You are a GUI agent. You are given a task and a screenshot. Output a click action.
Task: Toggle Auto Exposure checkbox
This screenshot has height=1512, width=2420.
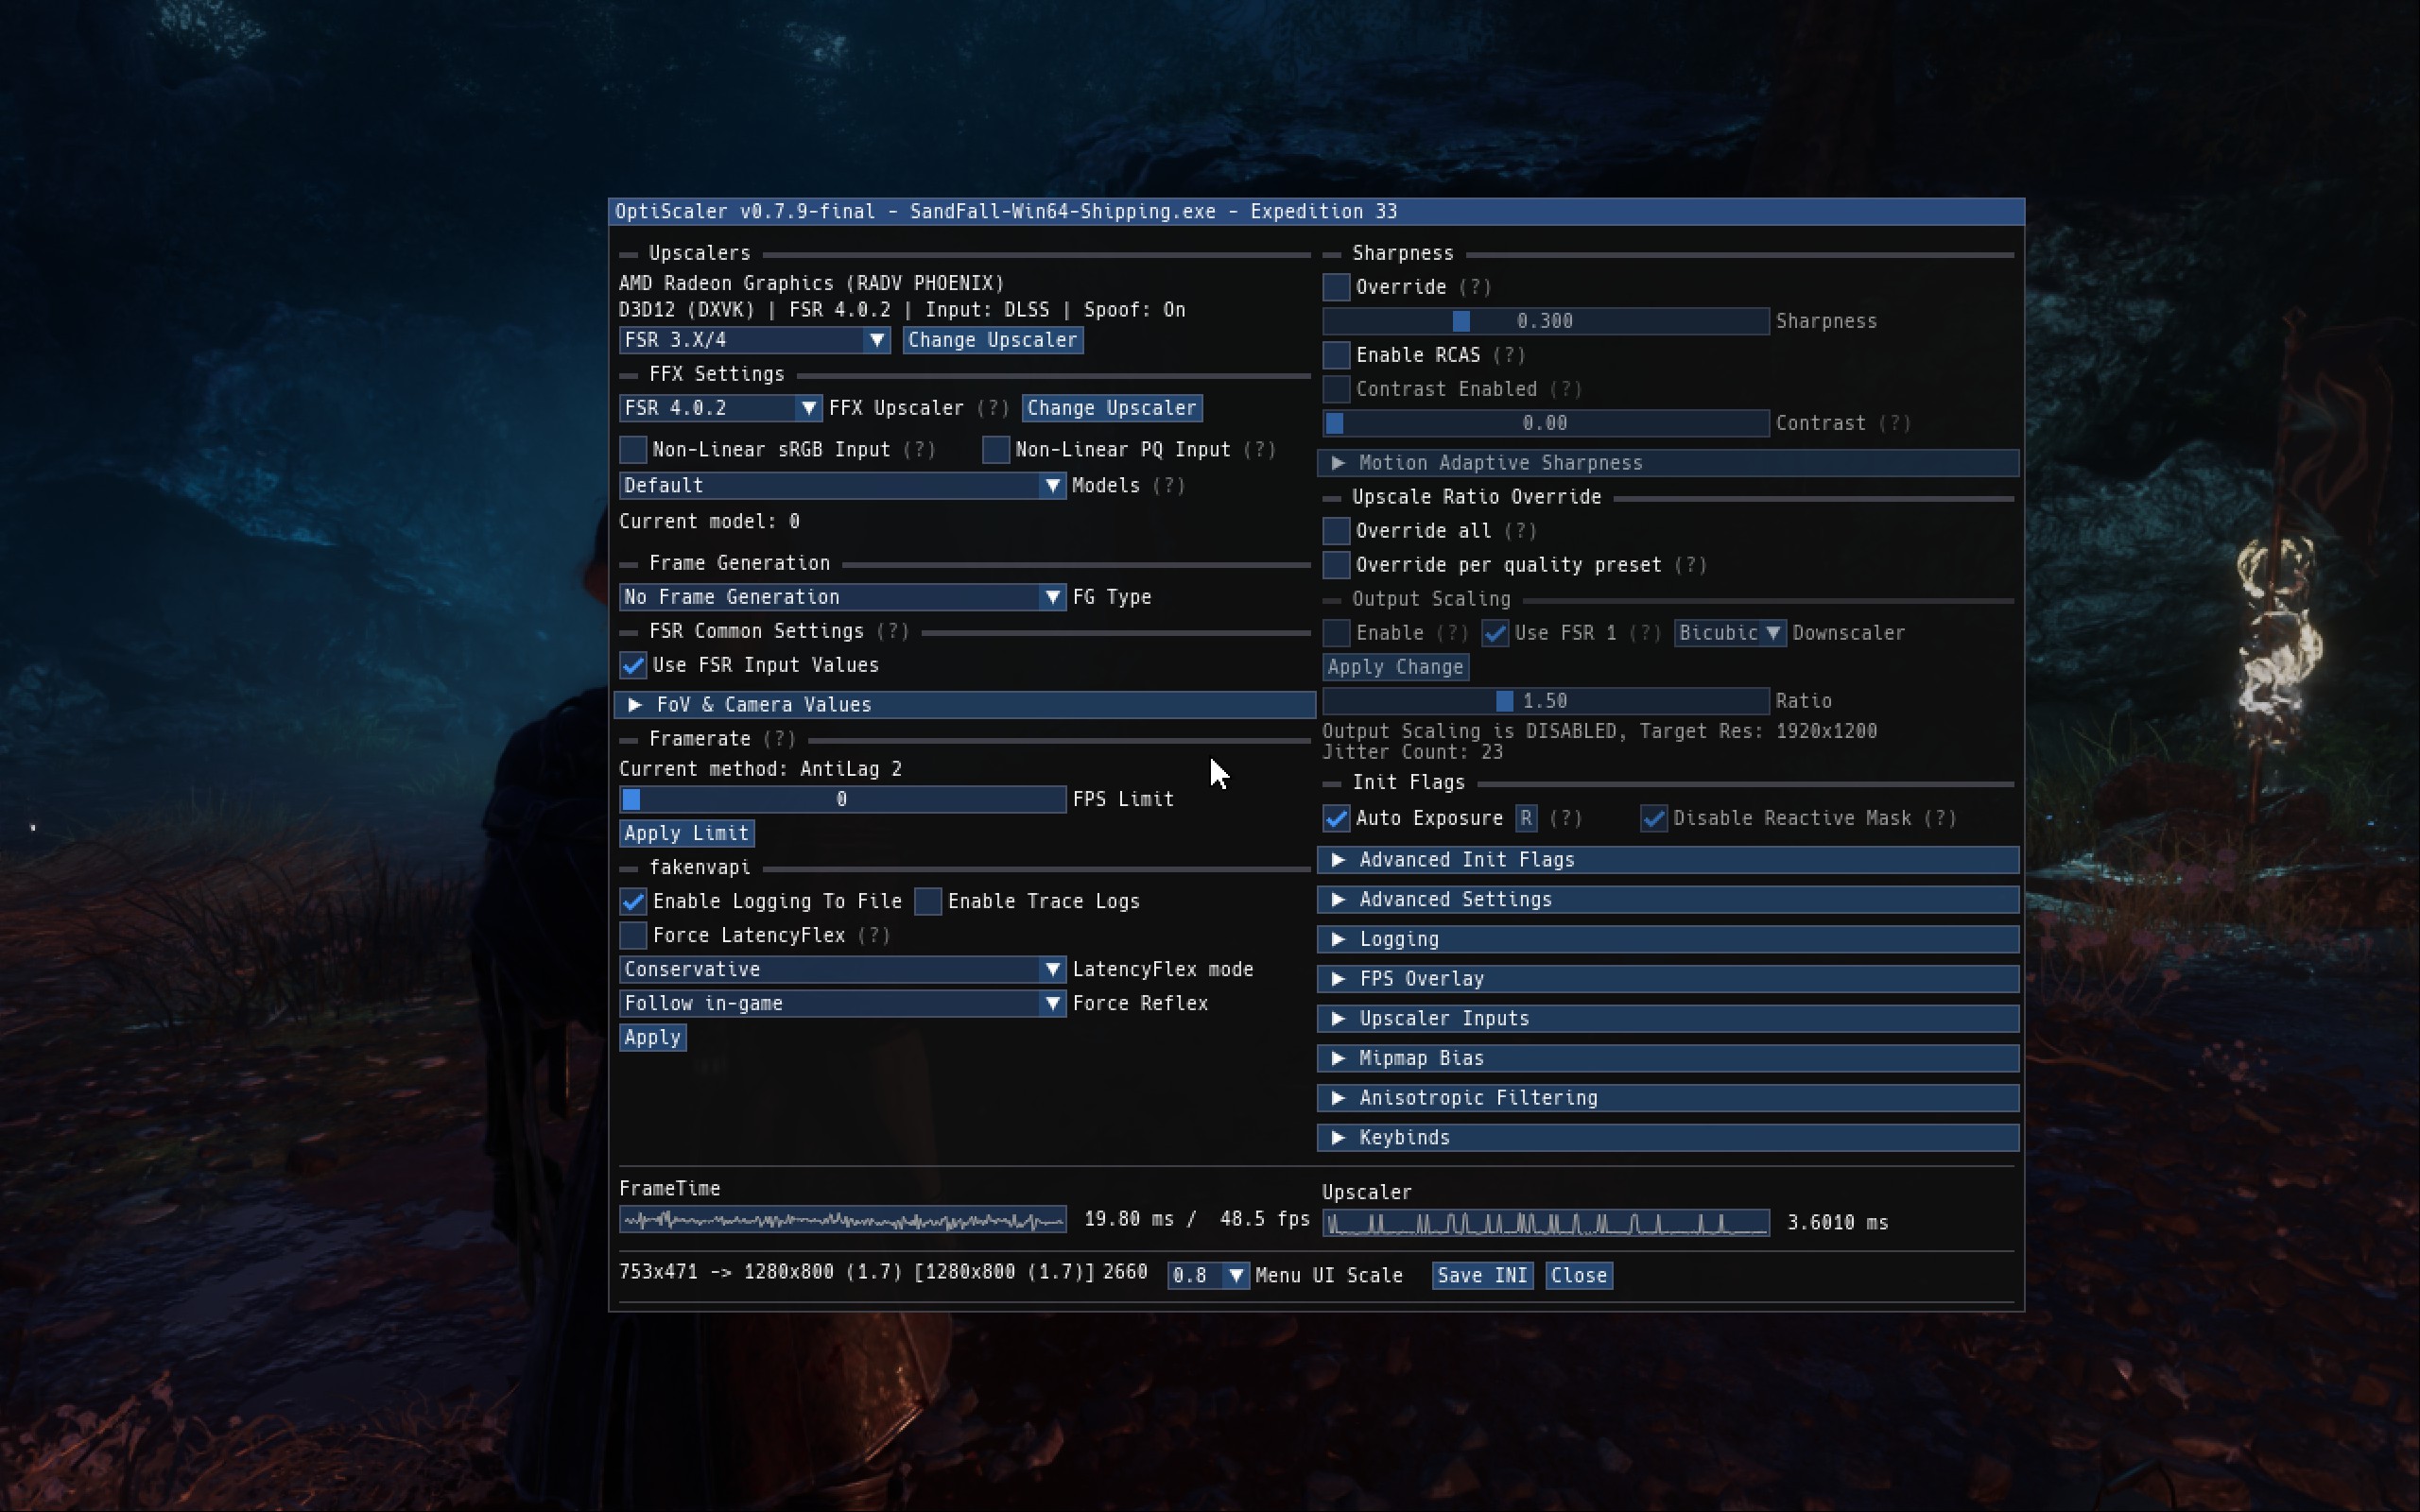tap(1336, 818)
